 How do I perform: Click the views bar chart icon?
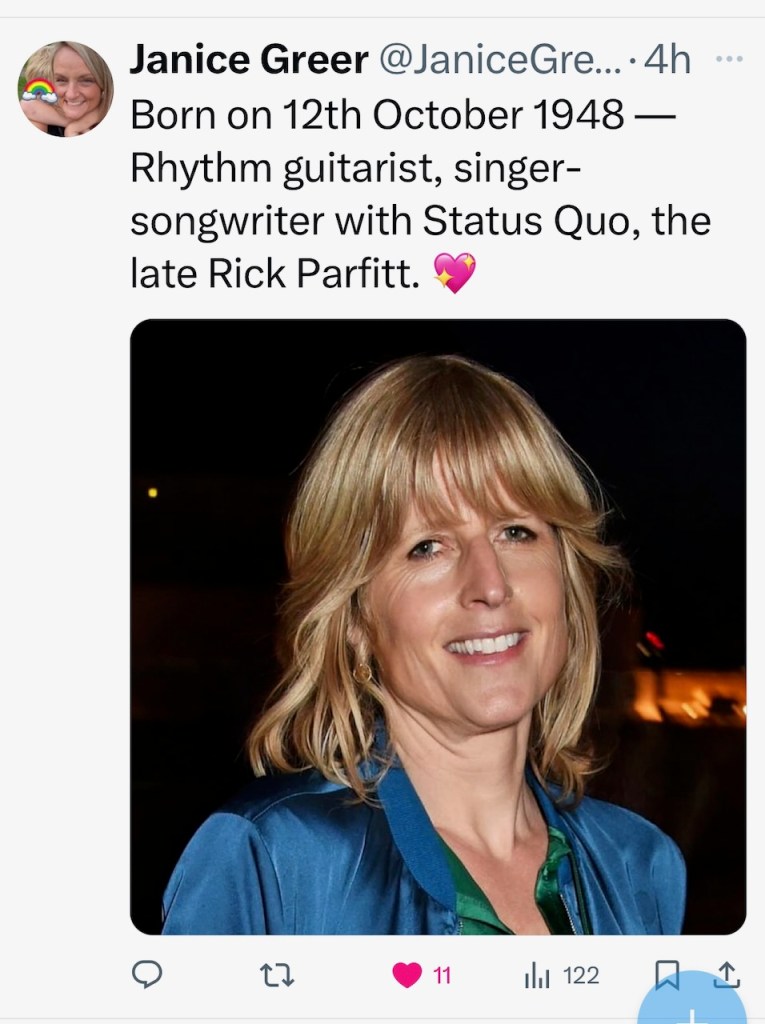[537, 975]
